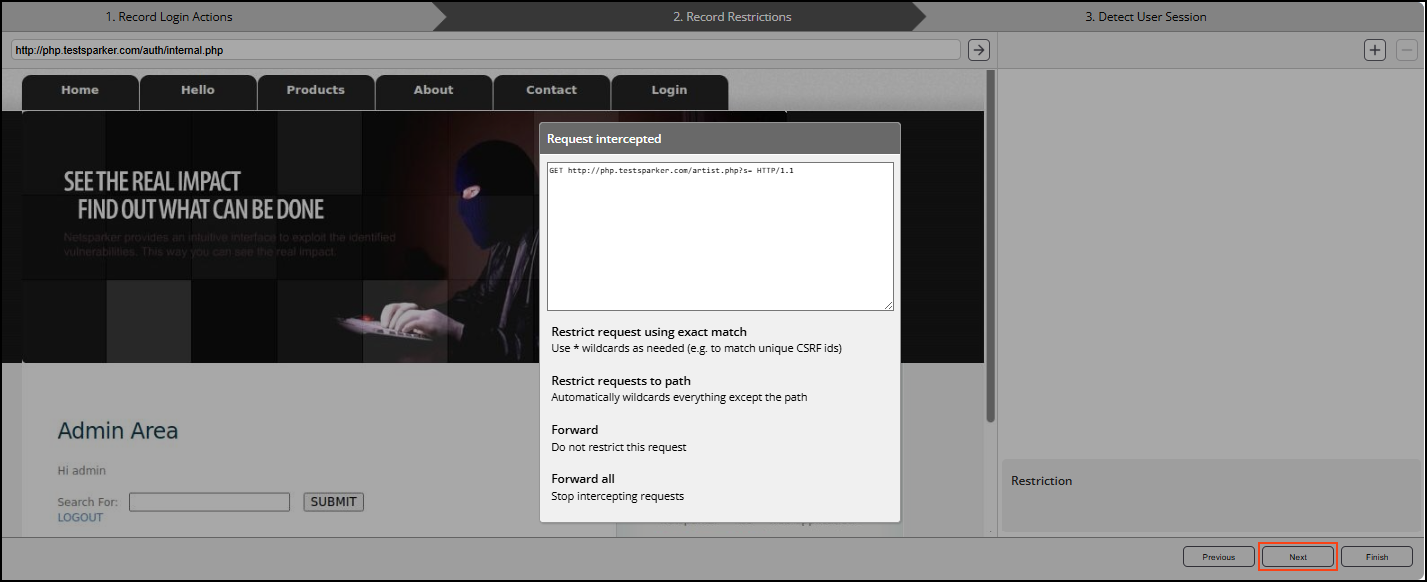The width and height of the screenshot is (1427, 582).
Task: Click the LOGOUT link
Action: [80, 517]
